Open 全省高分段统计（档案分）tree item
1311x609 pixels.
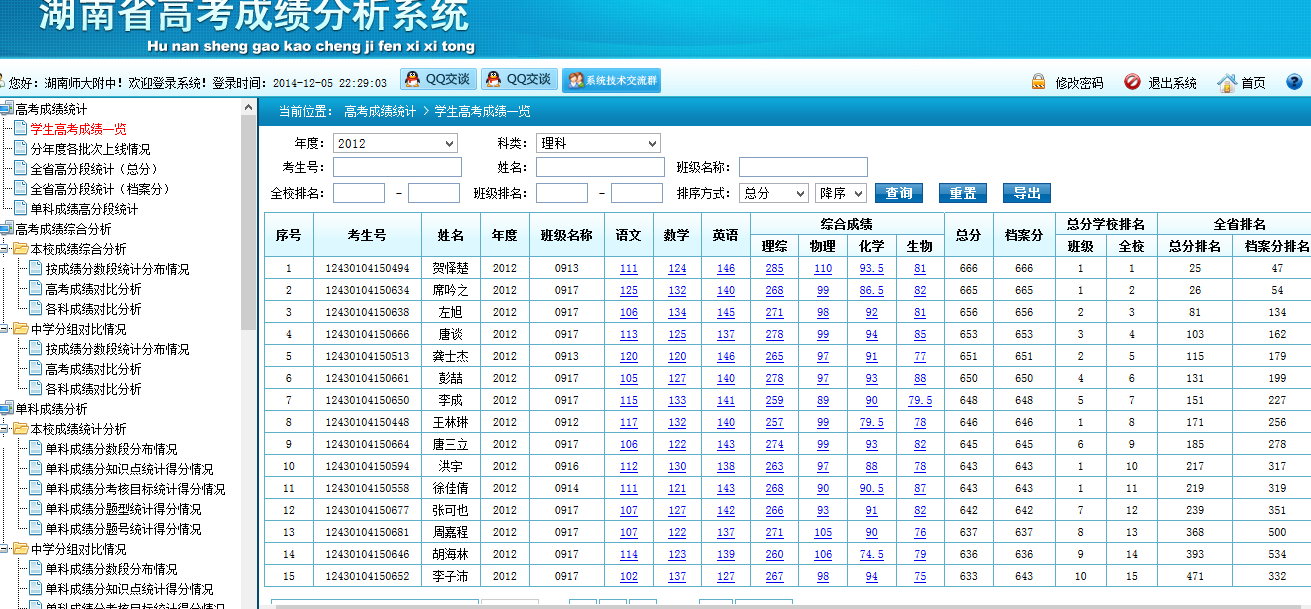[x=100, y=189]
